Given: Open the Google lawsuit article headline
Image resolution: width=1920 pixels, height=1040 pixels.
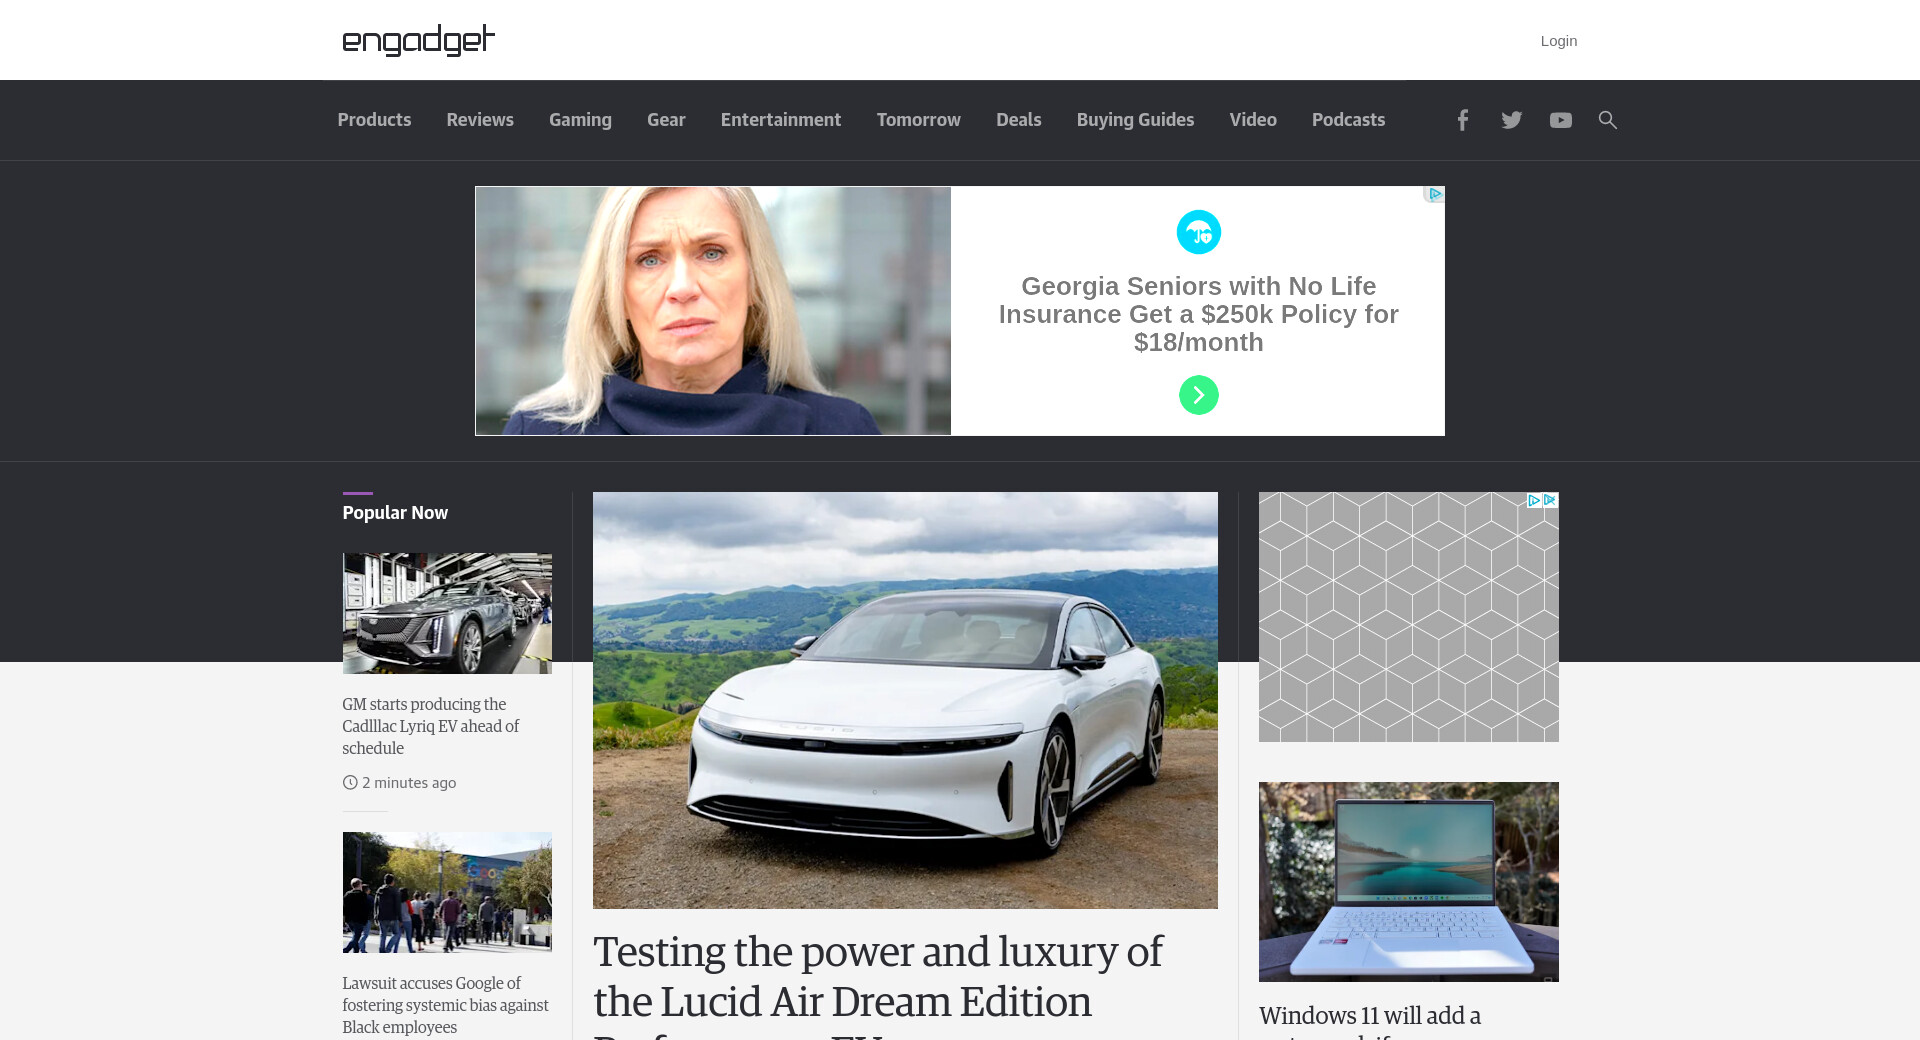Looking at the screenshot, I should coord(445,1005).
